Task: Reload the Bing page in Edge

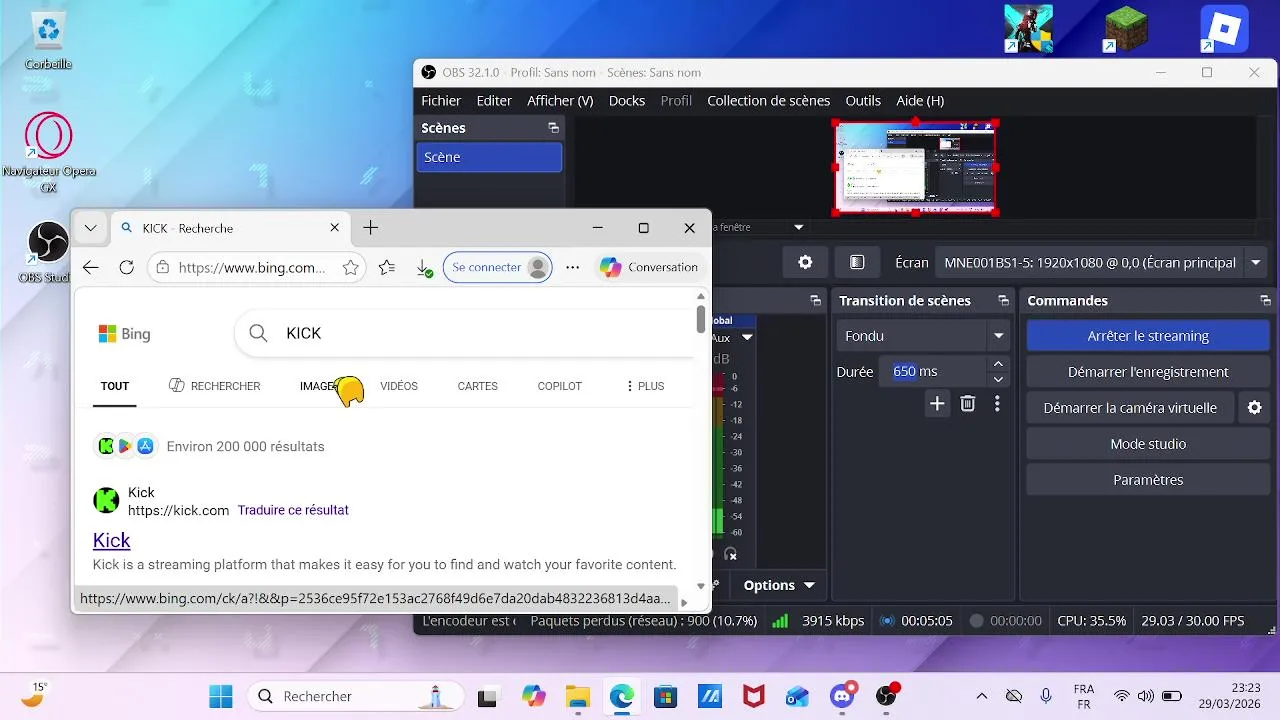Action: click(x=126, y=267)
